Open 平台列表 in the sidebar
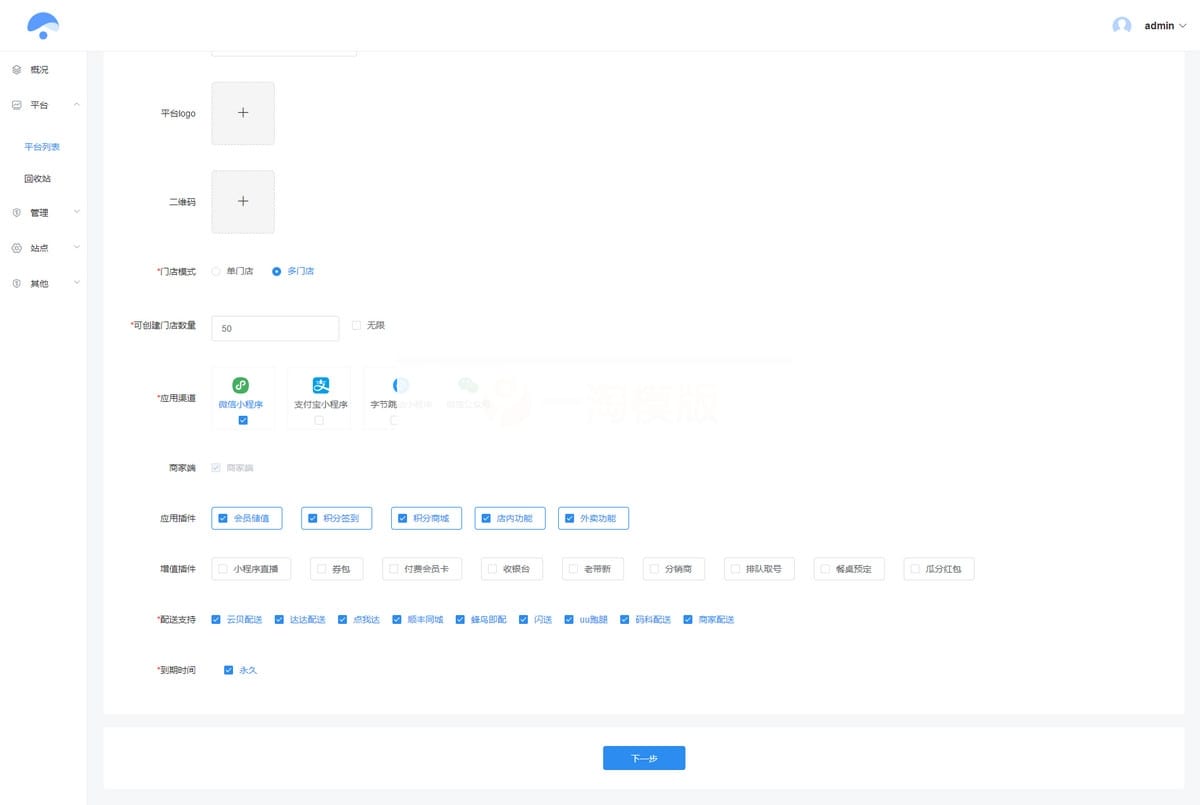Viewport: 1200px width, 805px height. pyautogui.click(x=42, y=147)
